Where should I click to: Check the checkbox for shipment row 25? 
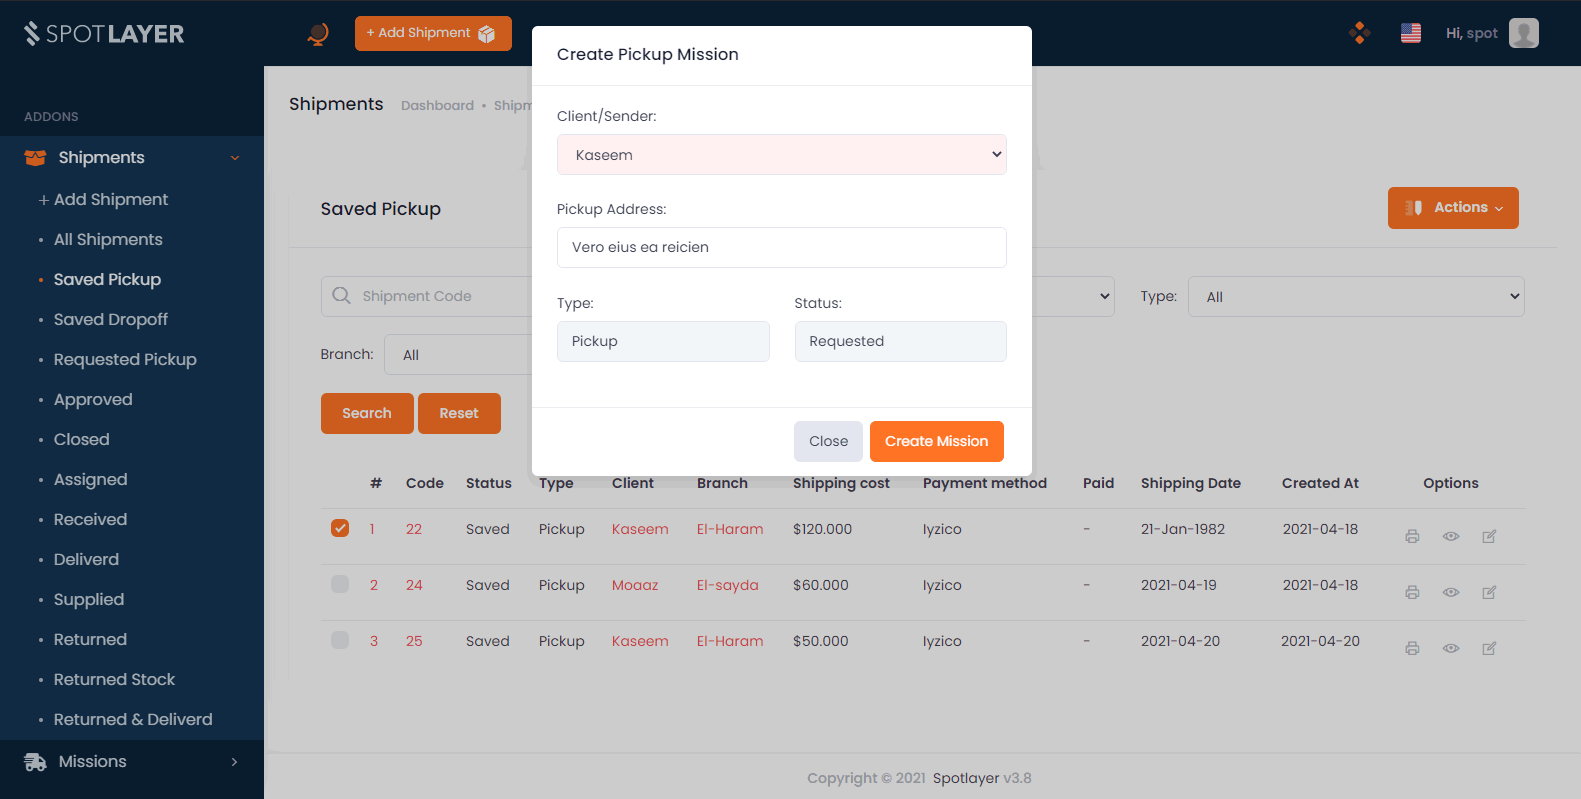pyautogui.click(x=340, y=640)
